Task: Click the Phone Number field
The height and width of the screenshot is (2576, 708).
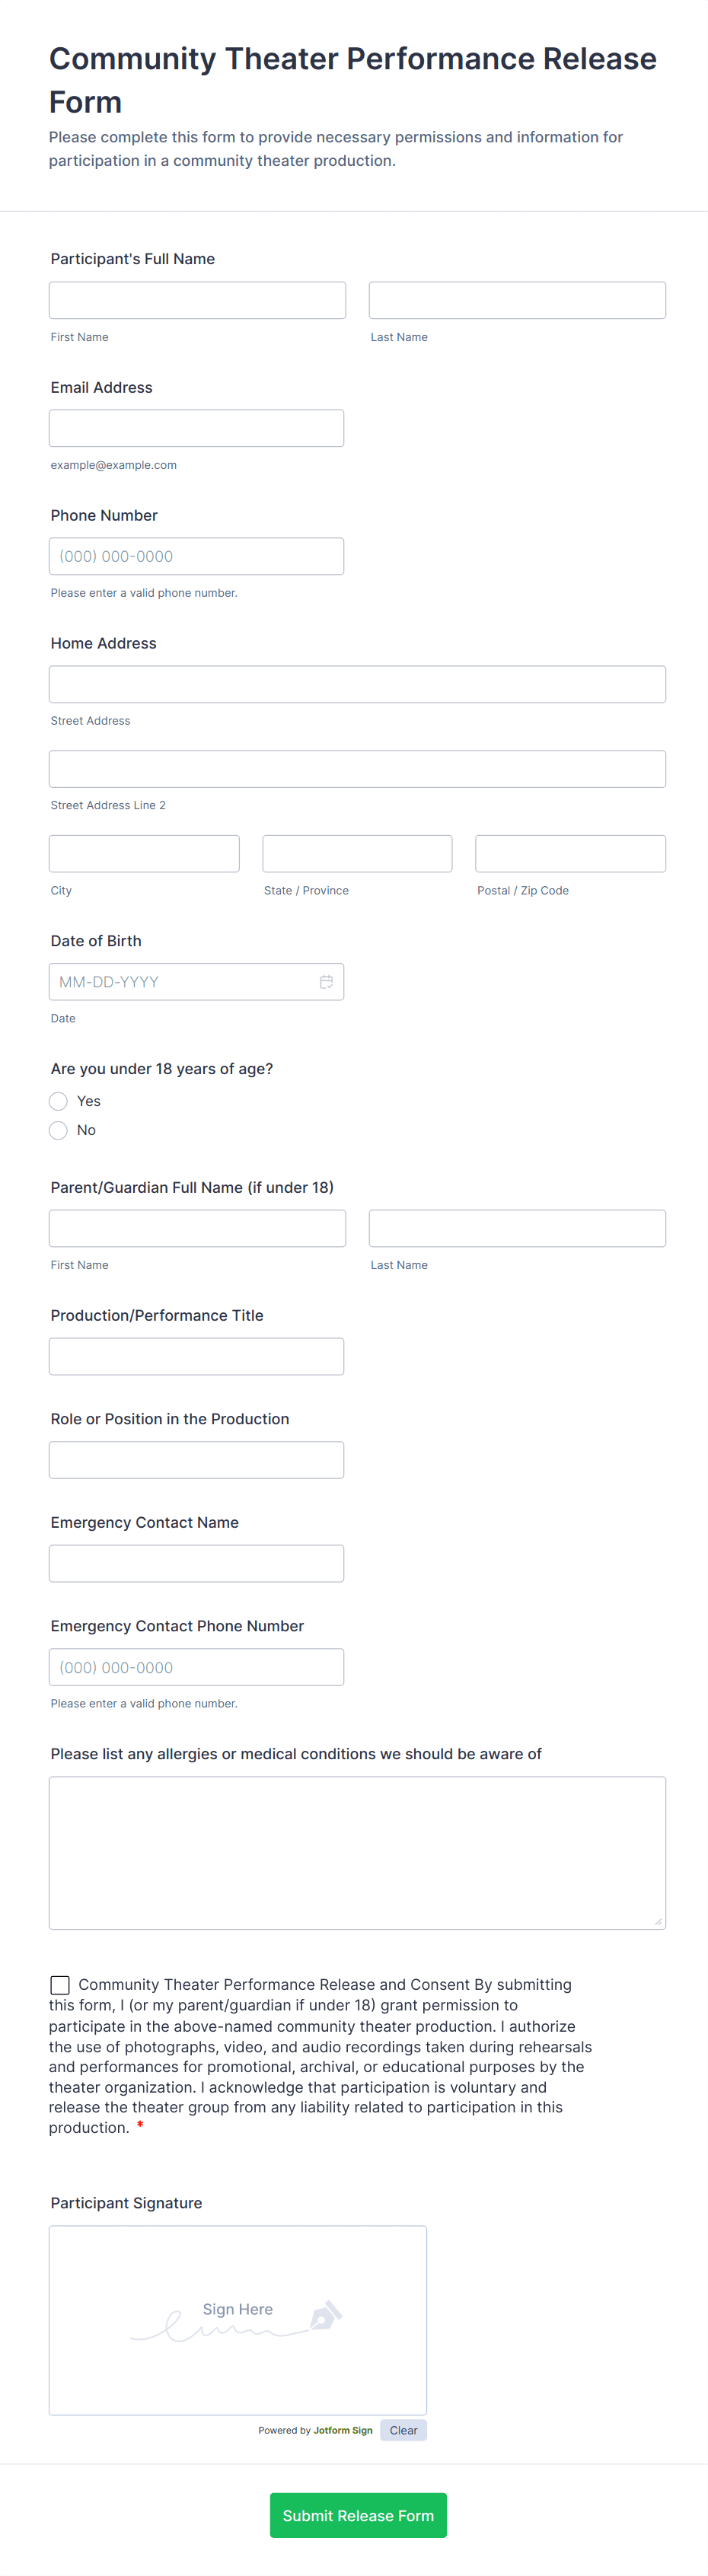Action: pyautogui.click(x=196, y=556)
